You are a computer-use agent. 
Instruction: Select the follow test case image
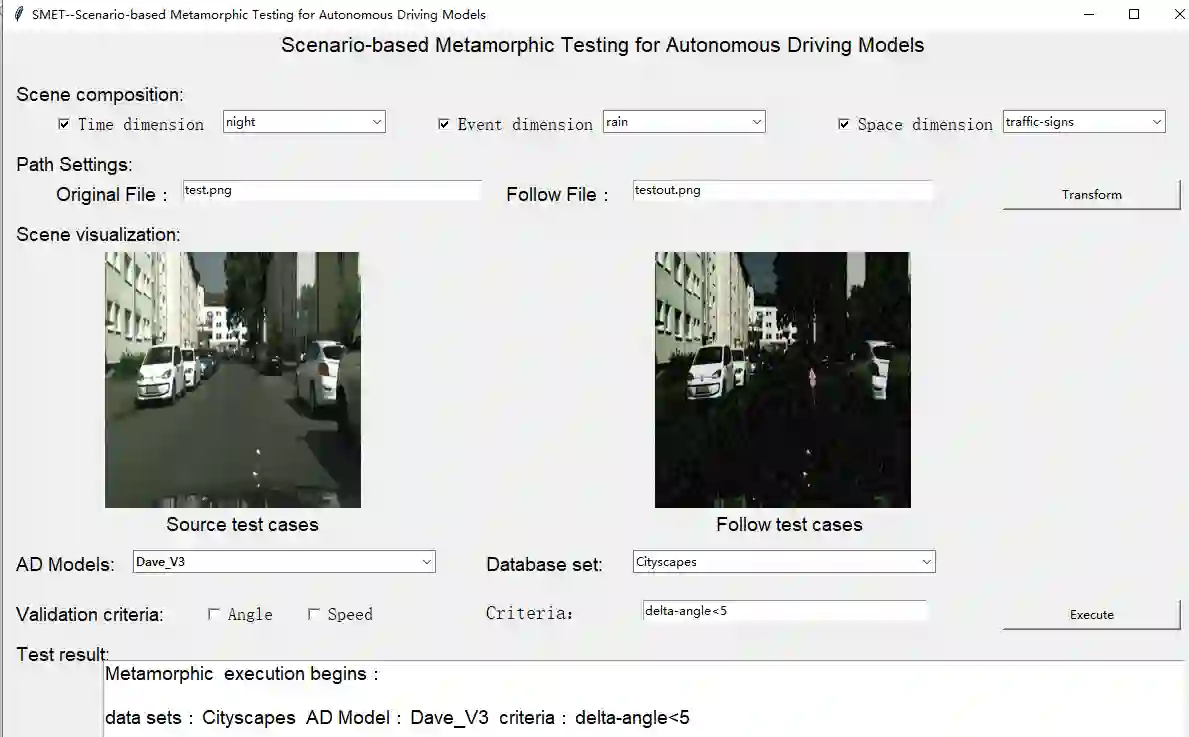[783, 380]
